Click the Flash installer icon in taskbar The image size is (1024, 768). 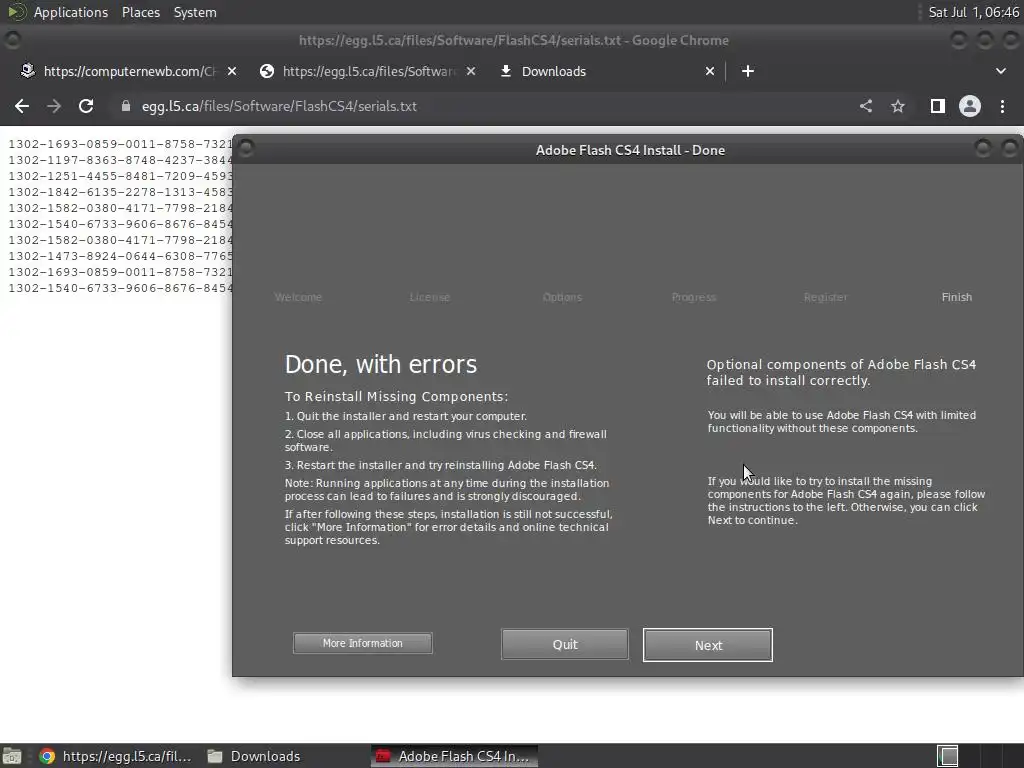[383, 756]
